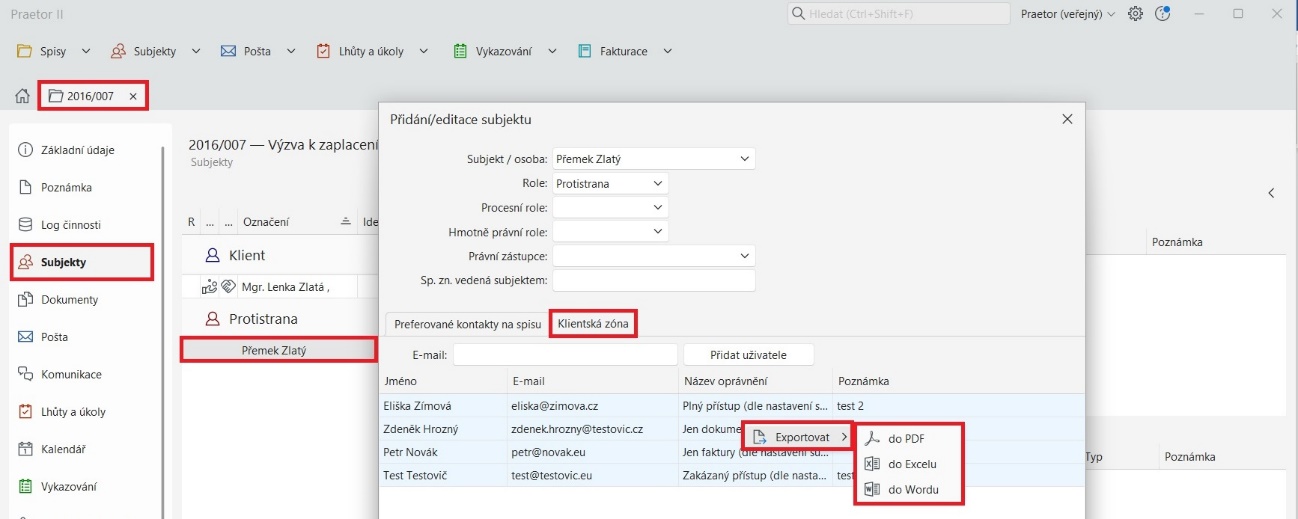The width and height of the screenshot is (1298, 519).
Task: Click the Jméno column header
Action: pos(443,381)
